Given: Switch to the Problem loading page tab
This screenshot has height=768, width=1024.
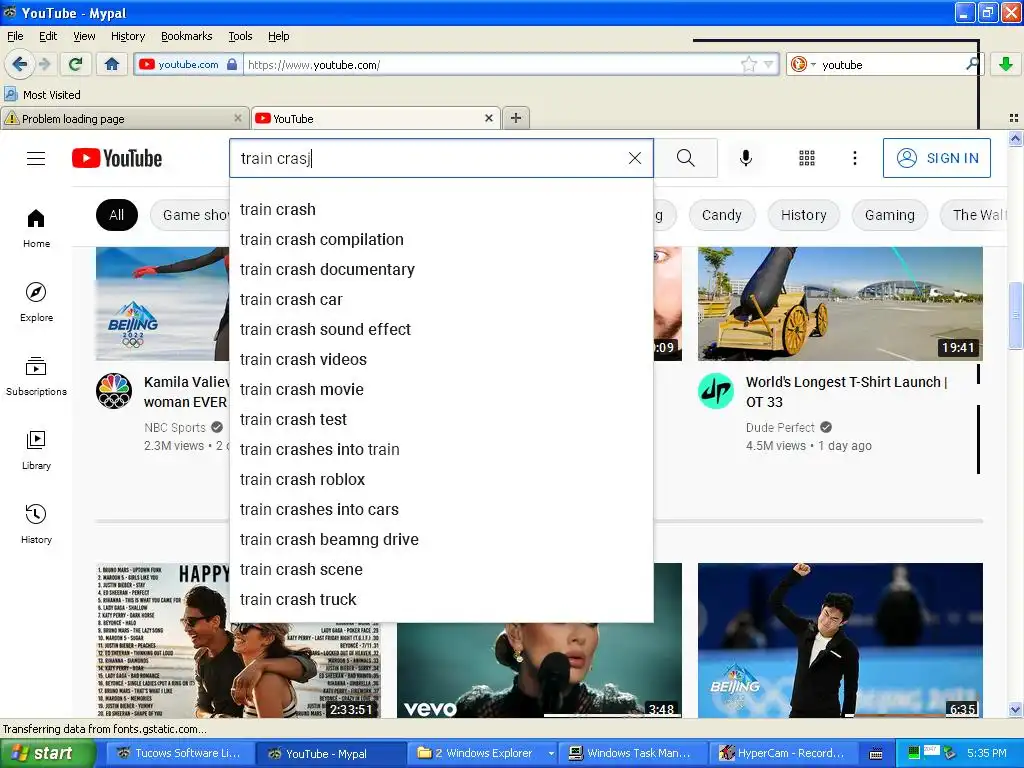Looking at the screenshot, I should (124, 118).
